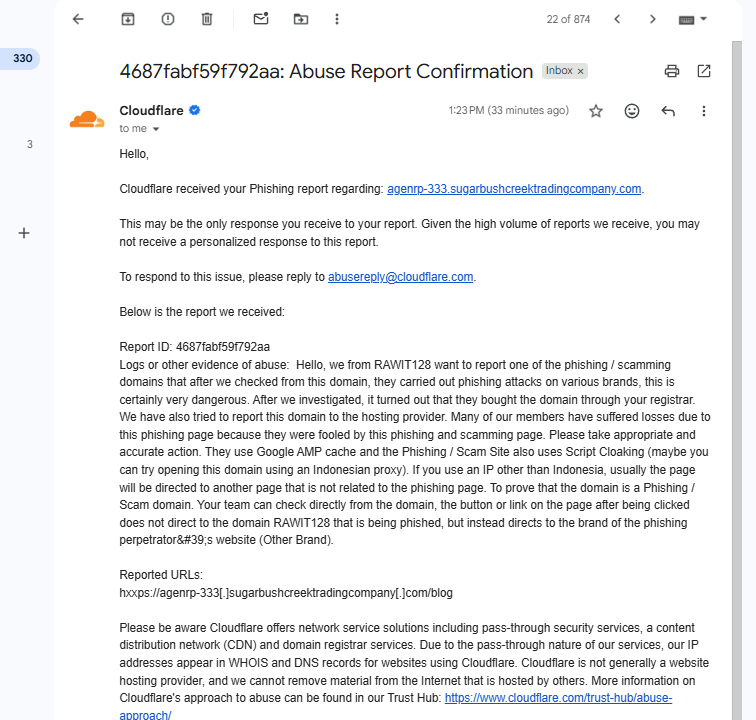Screen dimensions: 756x720
Task: Click the sidebar label count 3
Action: (30, 144)
